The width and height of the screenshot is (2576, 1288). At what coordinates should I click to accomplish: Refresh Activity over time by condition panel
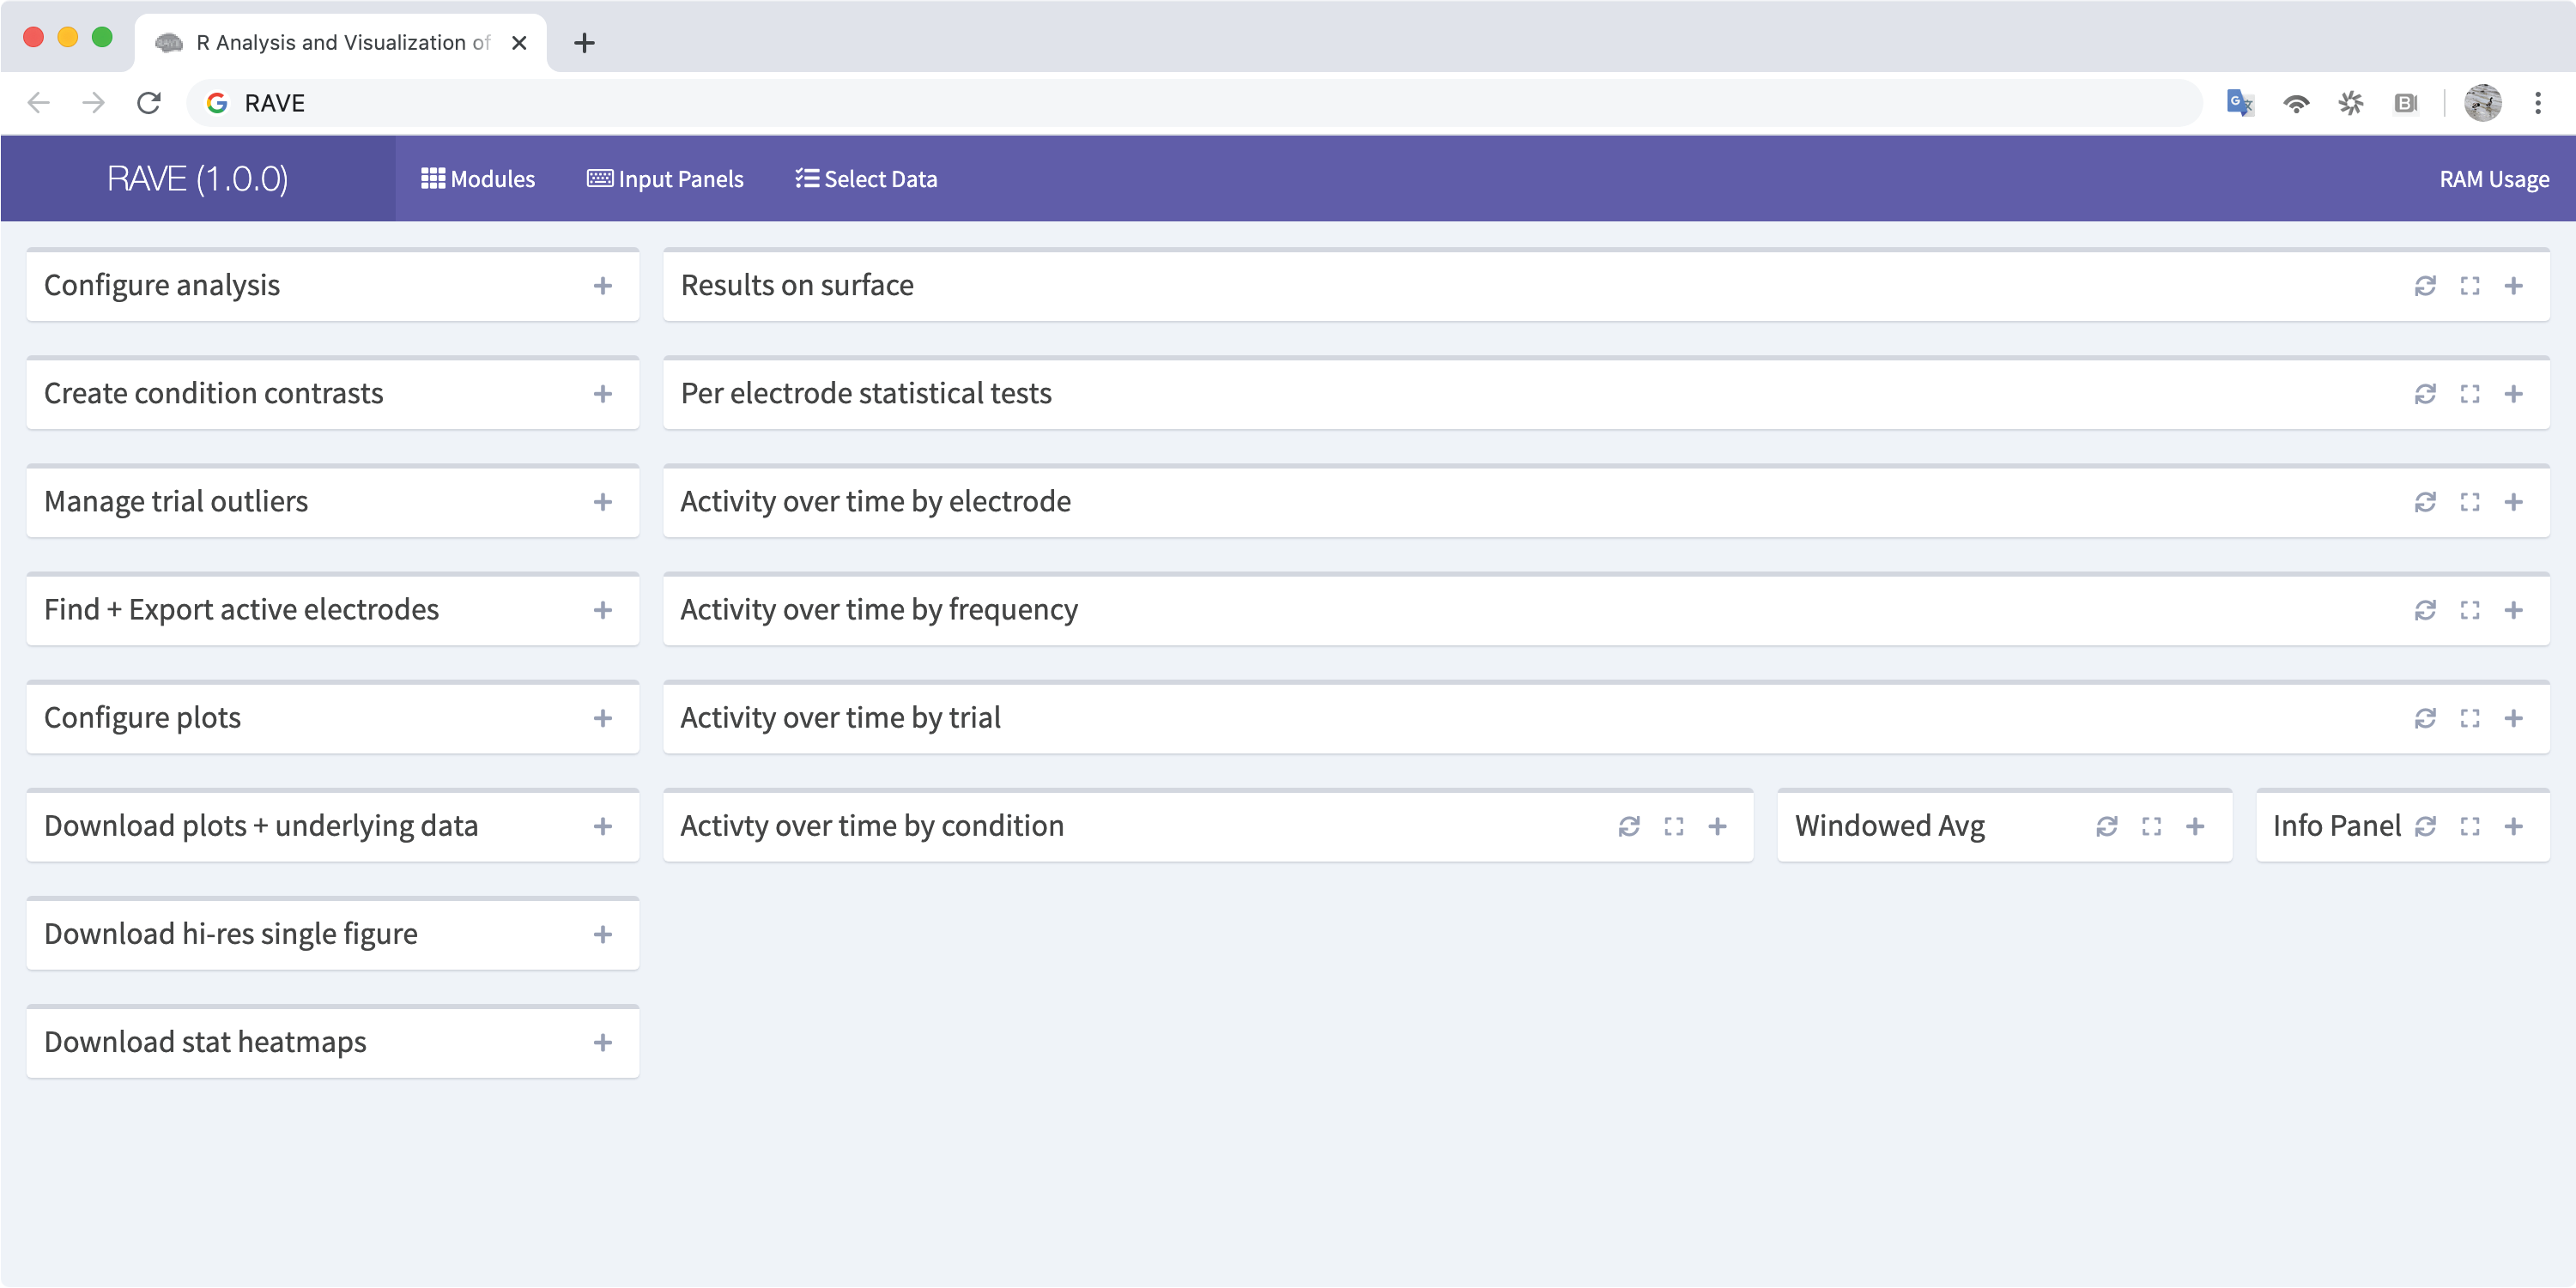[1629, 826]
